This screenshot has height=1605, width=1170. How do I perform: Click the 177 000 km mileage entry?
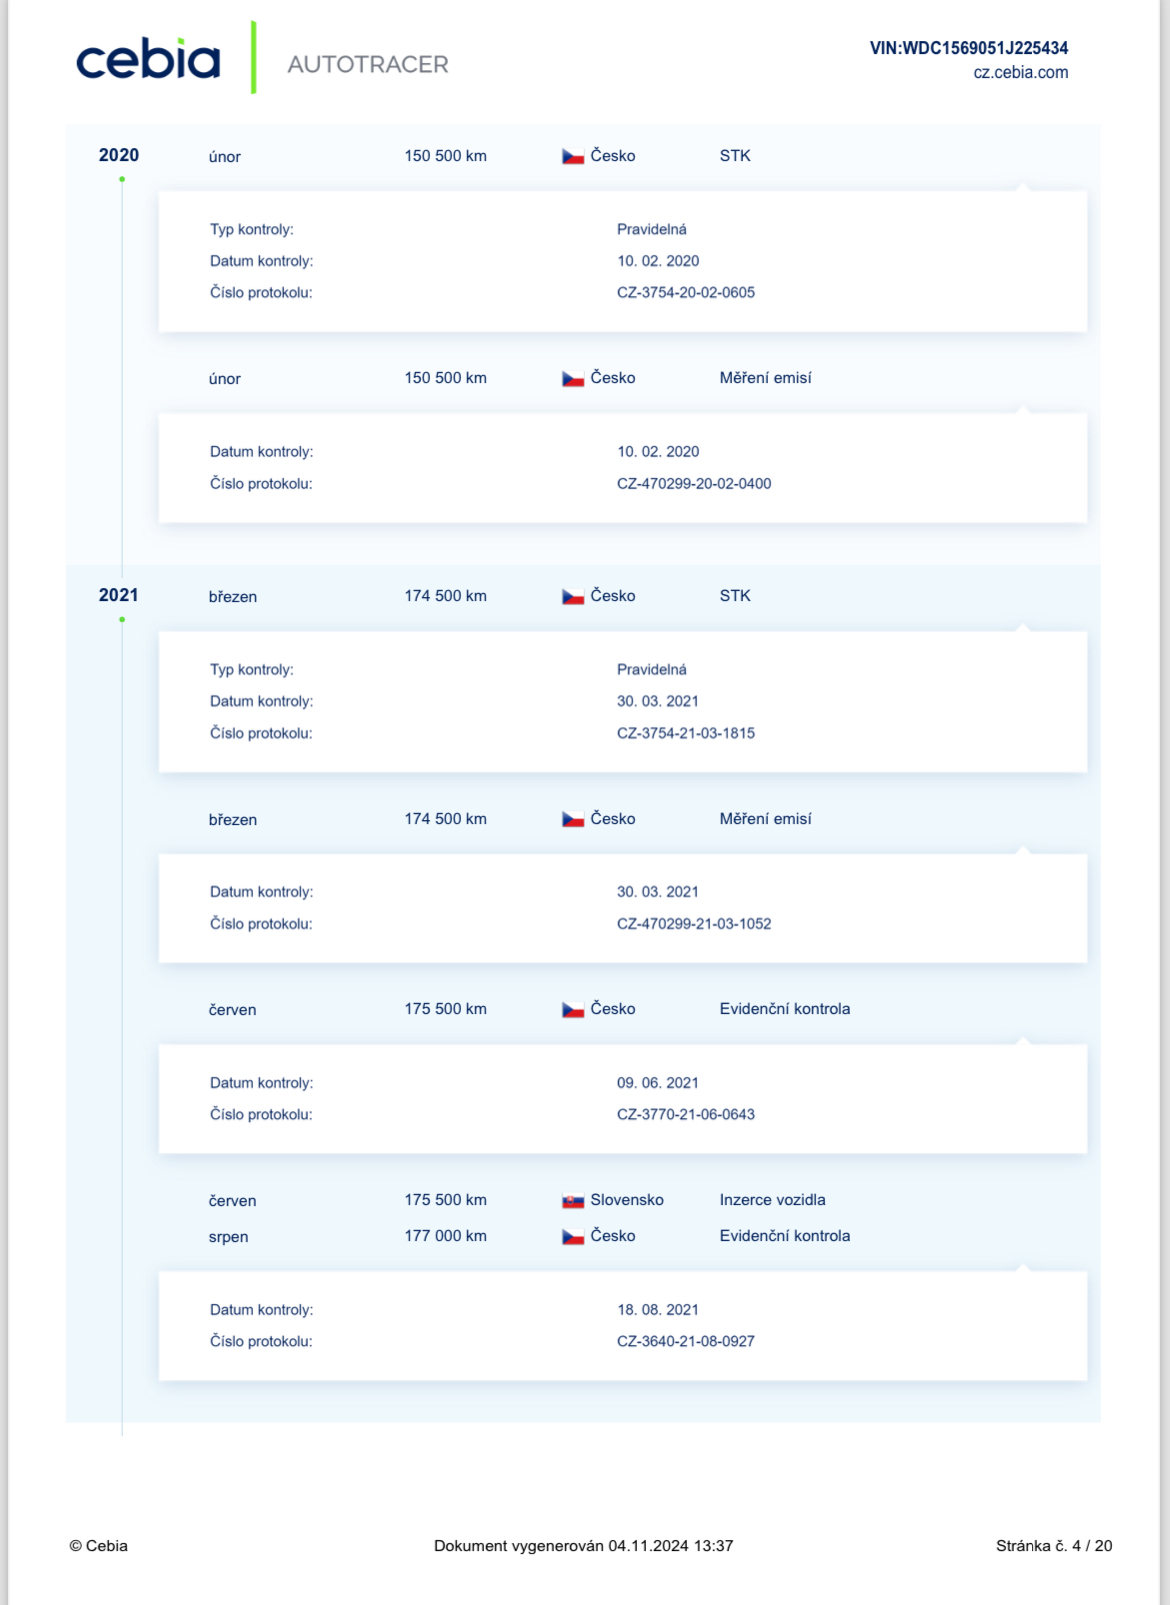pos(446,1236)
